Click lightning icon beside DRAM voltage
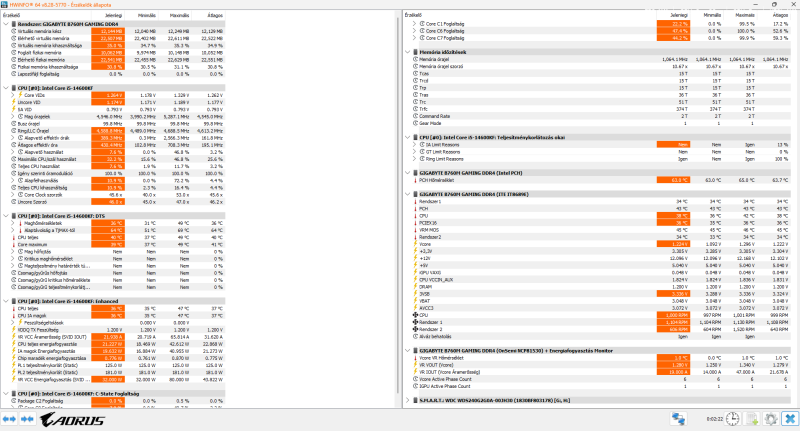 click(415, 287)
